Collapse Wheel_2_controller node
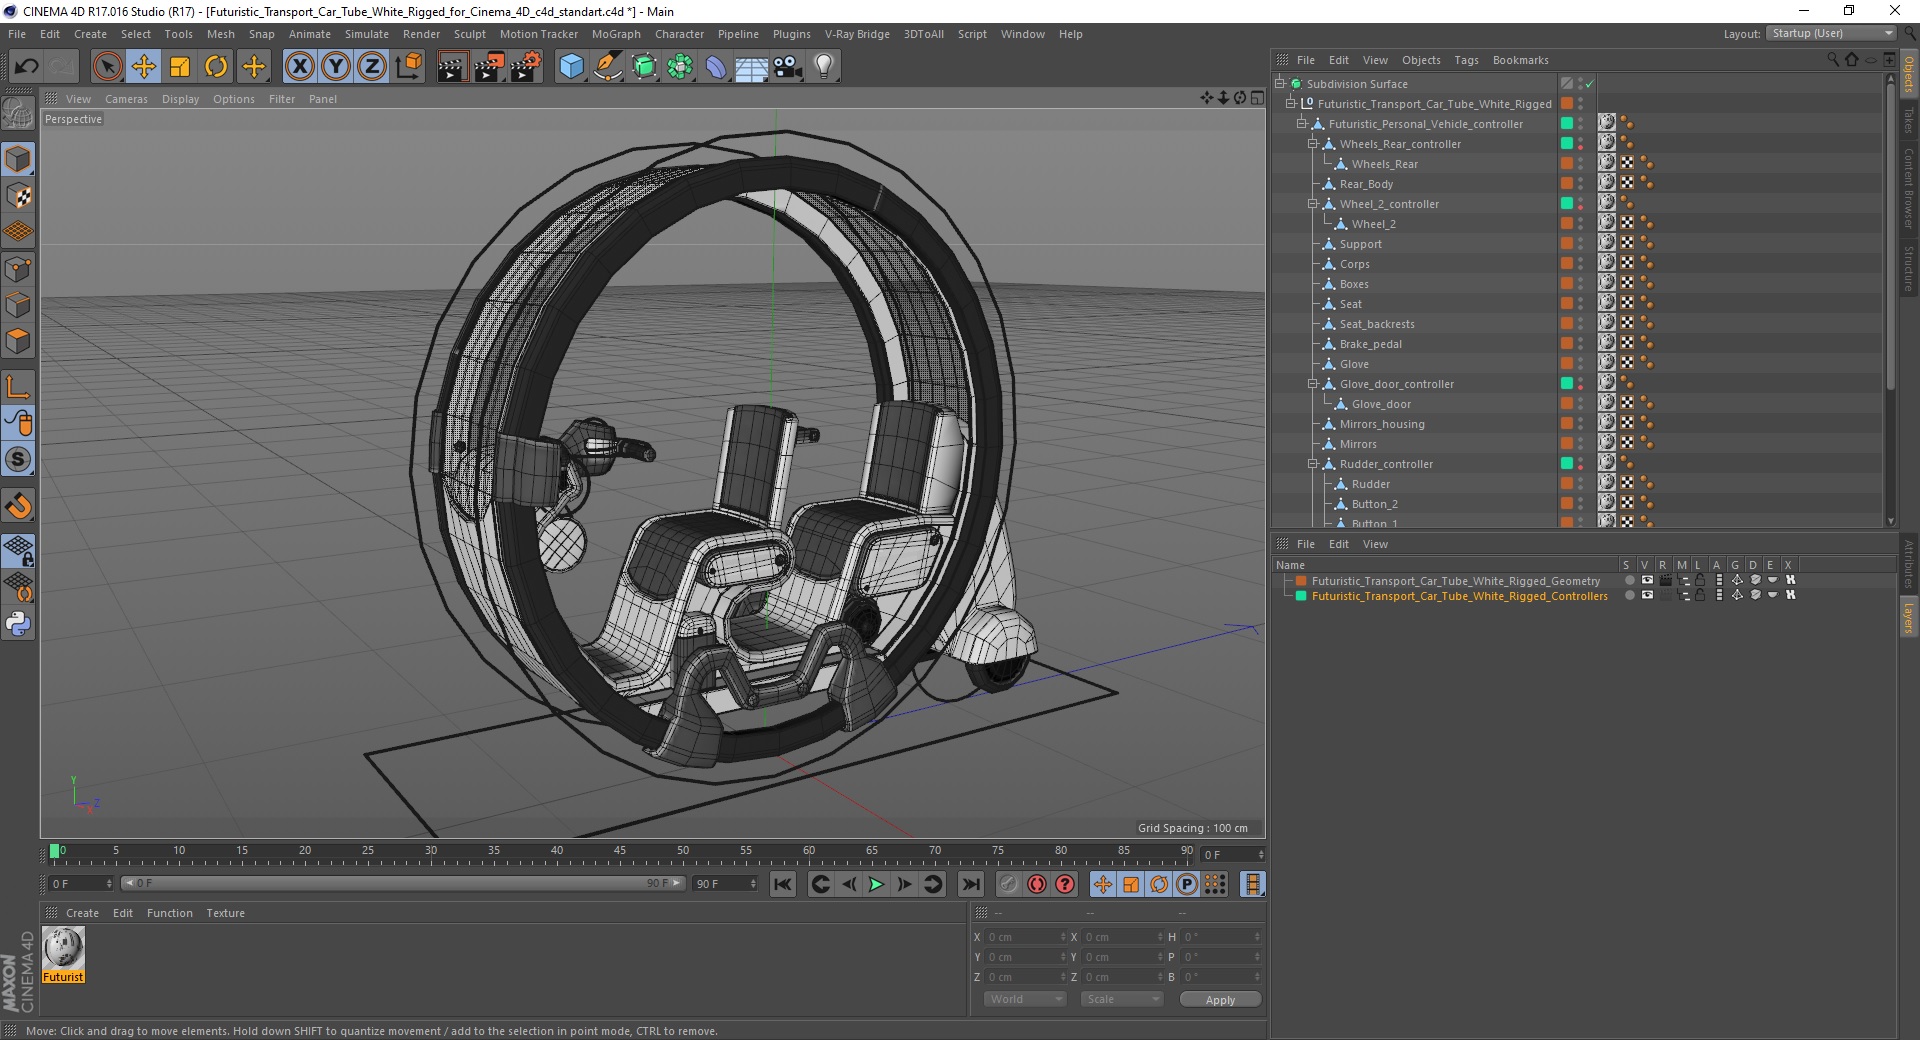 (1313, 204)
